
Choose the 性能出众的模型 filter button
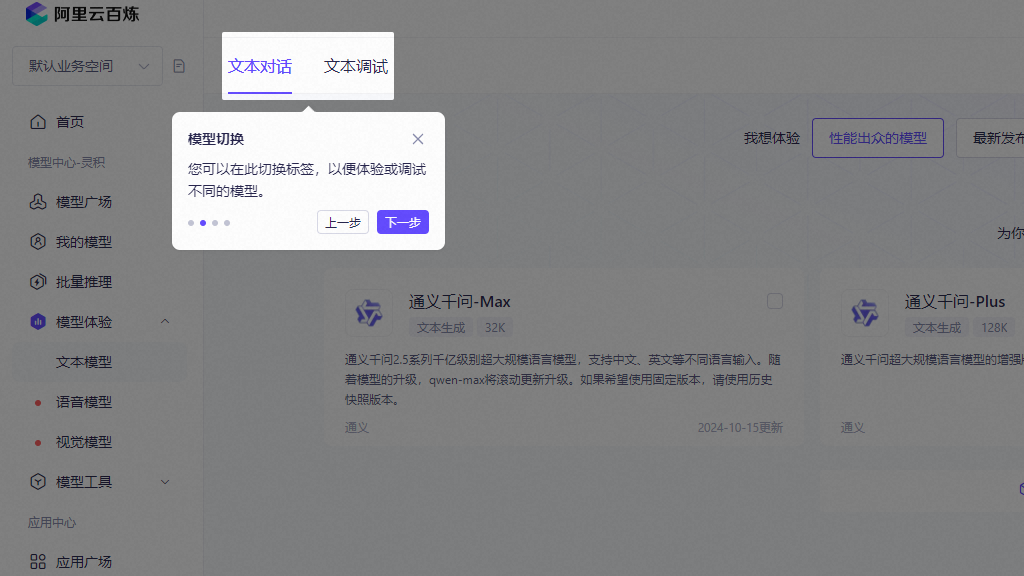coord(878,138)
